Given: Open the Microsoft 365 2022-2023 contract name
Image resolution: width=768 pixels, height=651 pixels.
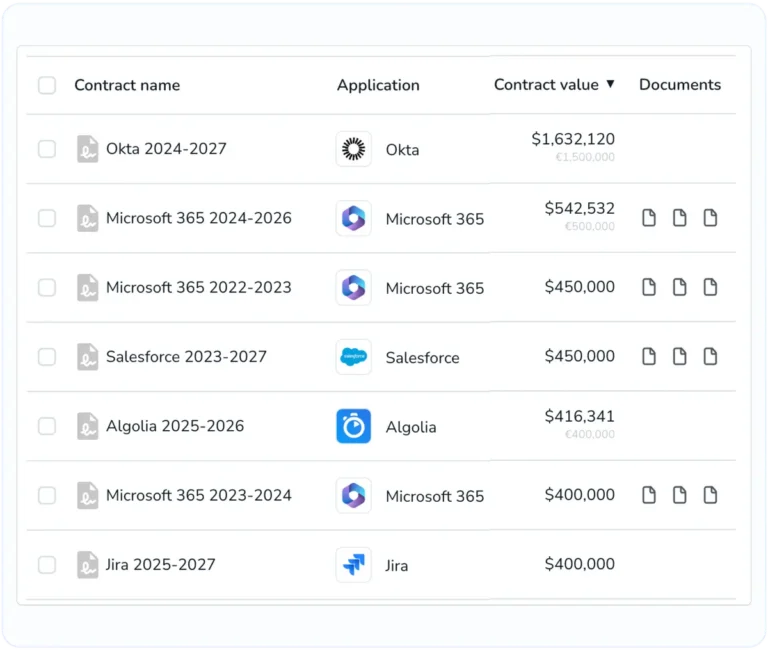Looking at the screenshot, I should click(199, 287).
